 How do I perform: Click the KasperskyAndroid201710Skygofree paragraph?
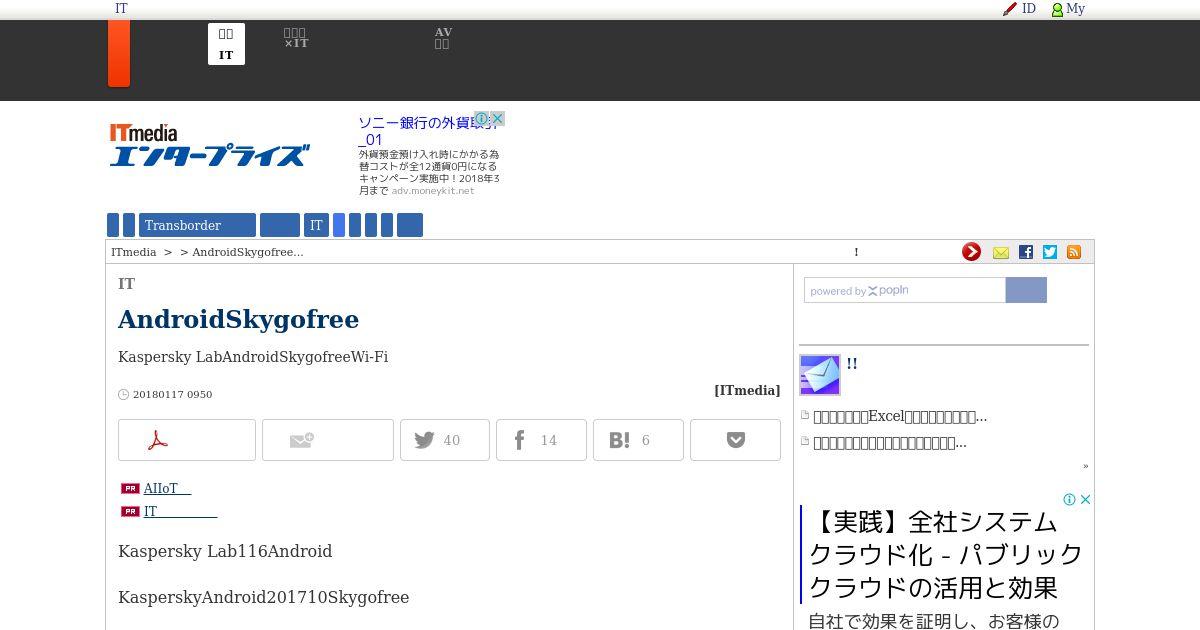pyautogui.click(x=264, y=597)
